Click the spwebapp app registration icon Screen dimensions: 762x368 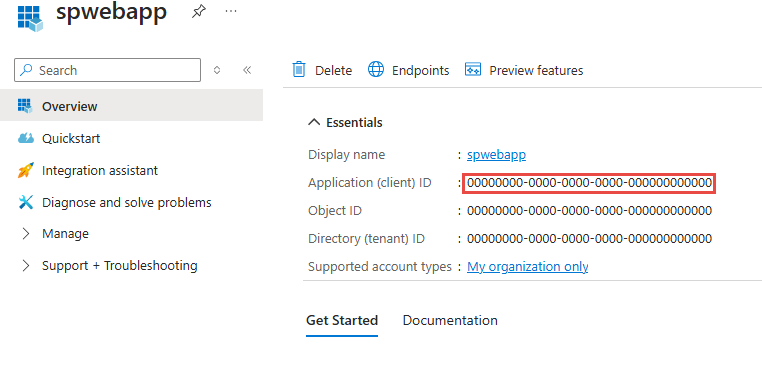pyautogui.click(x=30, y=18)
